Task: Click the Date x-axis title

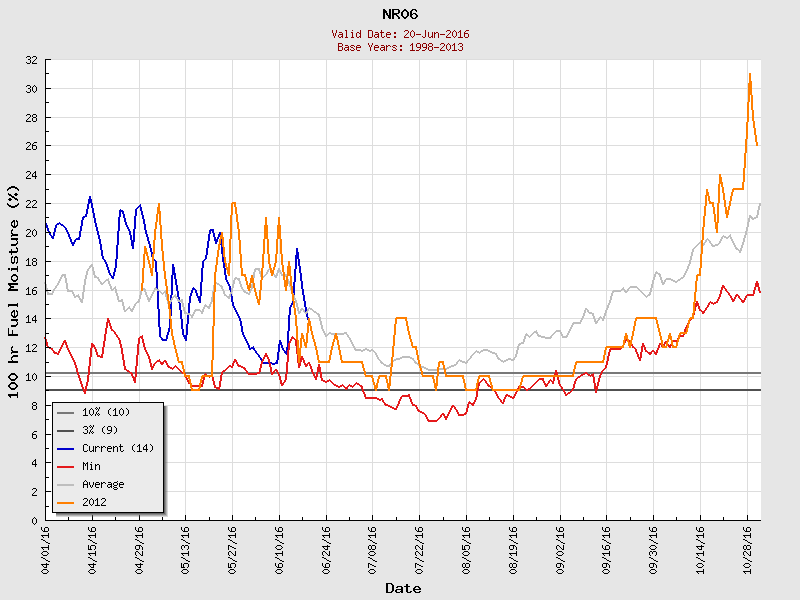Action: point(403,589)
